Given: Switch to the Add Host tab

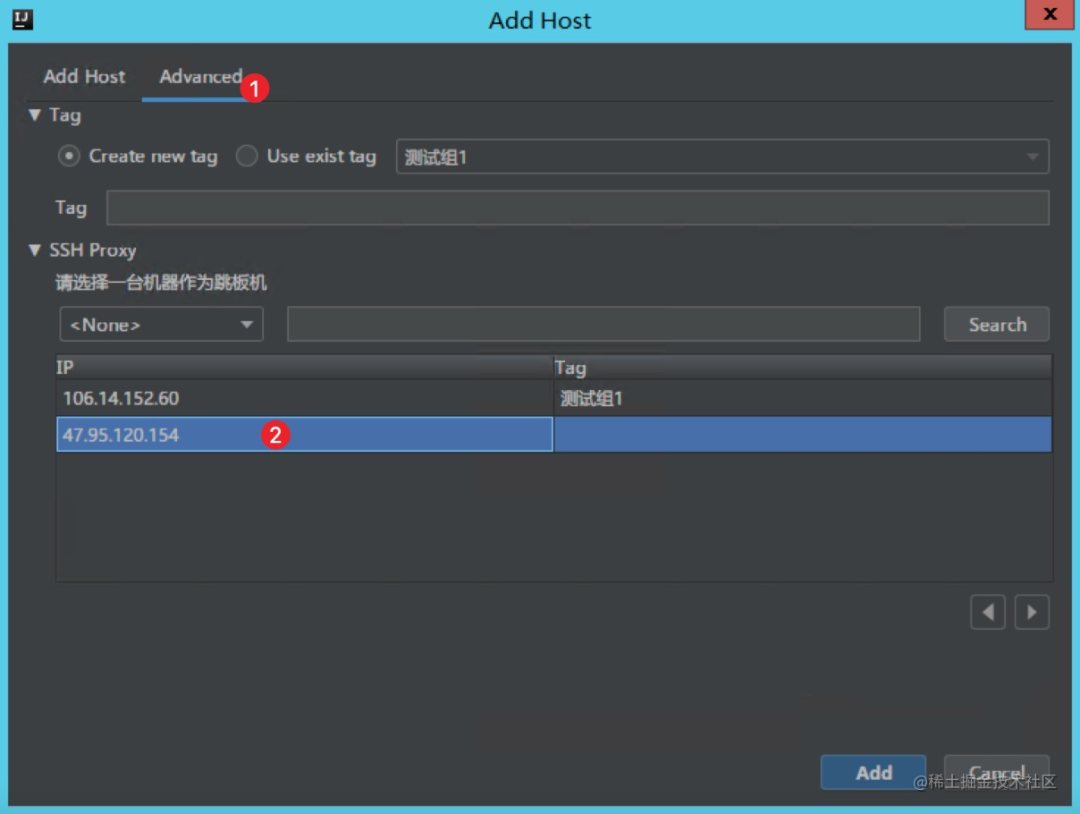Looking at the screenshot, I should tap(84, 76).
